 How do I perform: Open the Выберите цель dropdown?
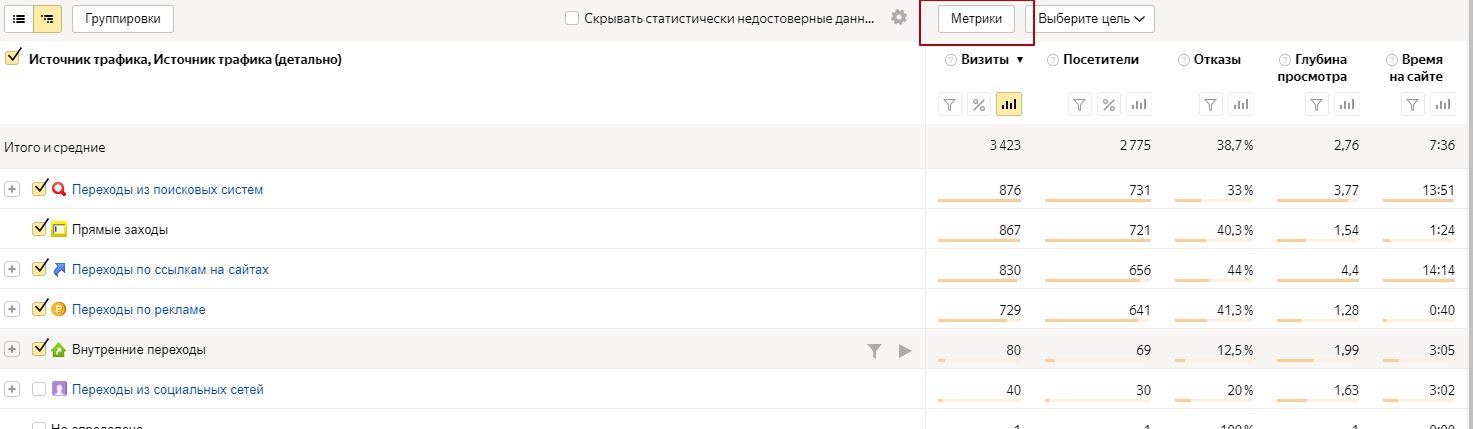pyautogui.click(x=1091, y=18)
